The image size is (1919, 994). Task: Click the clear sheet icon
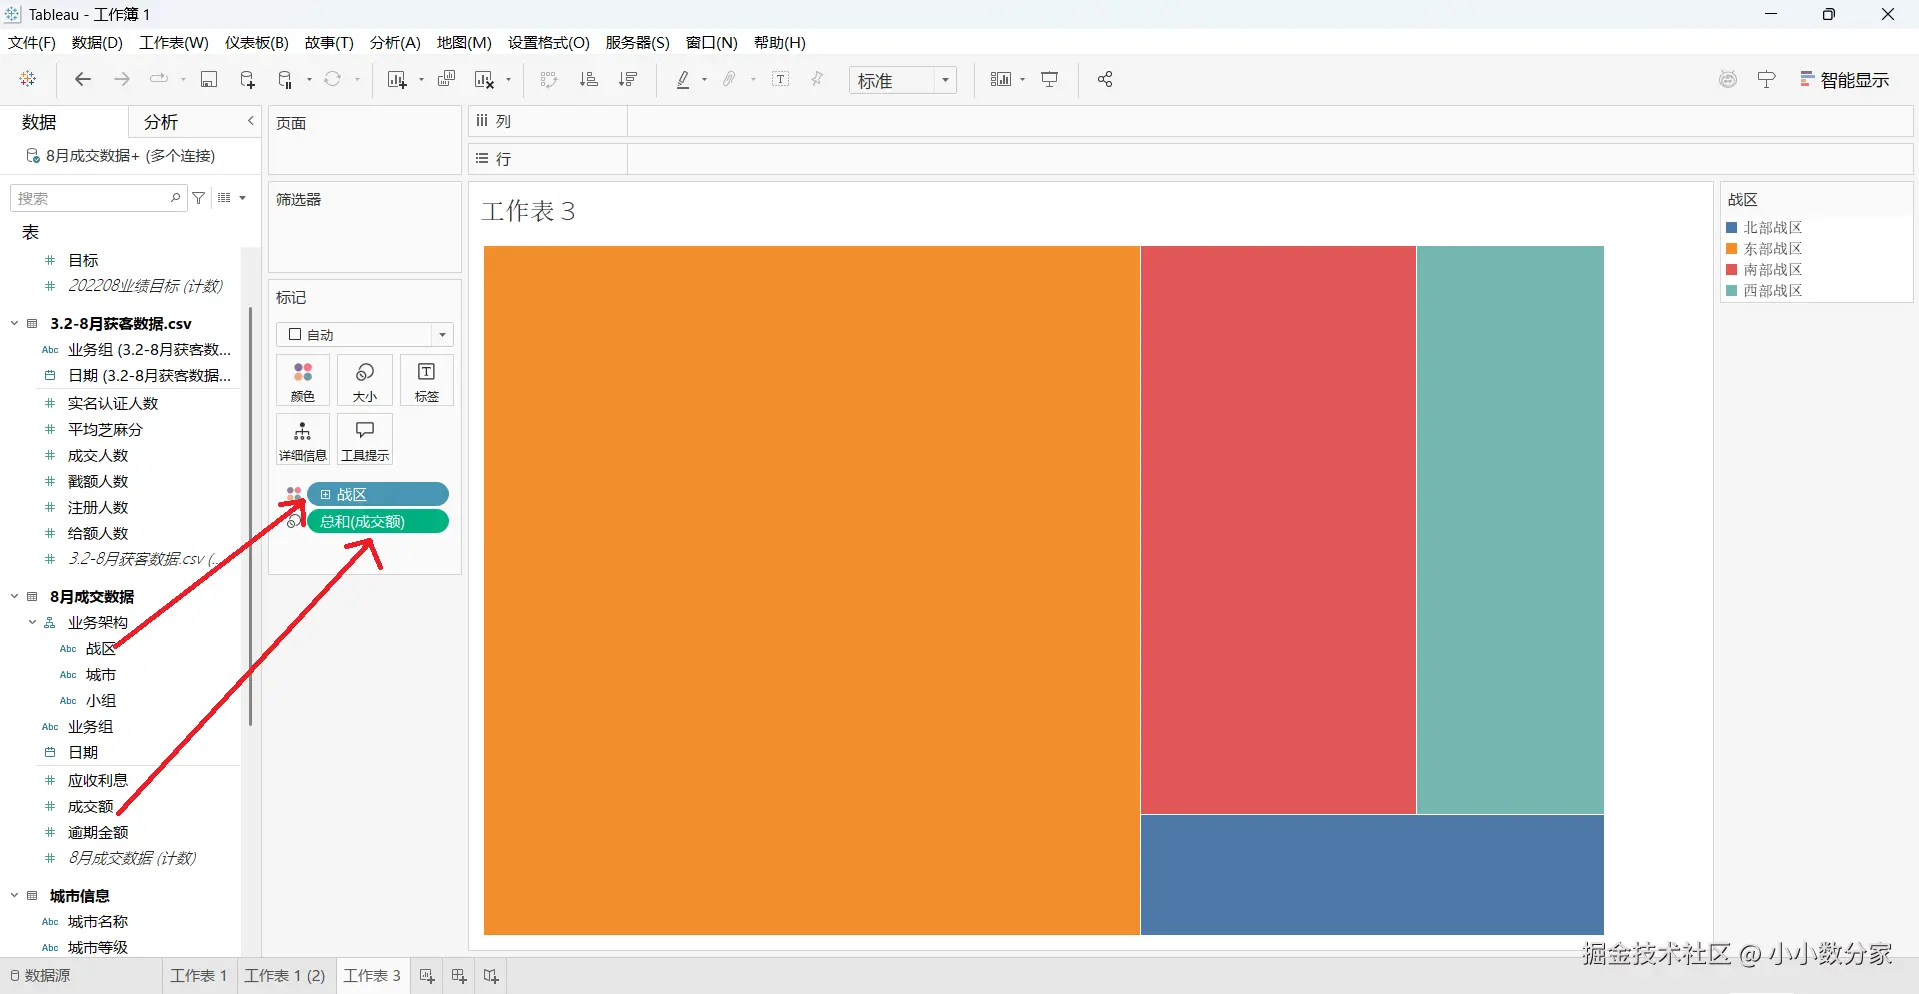pos(485,79)
